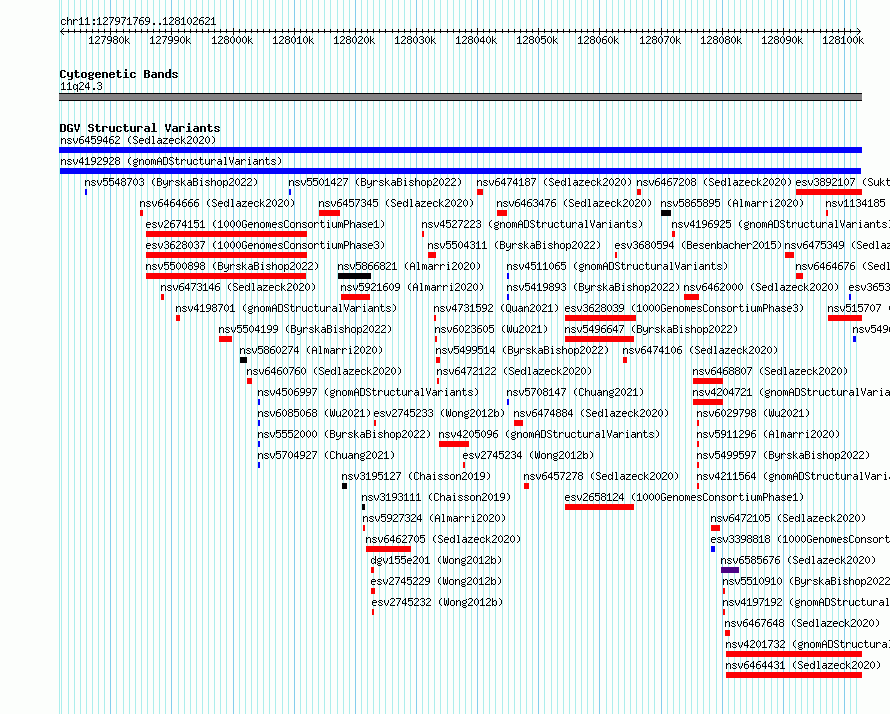The height and width of the screenshot is (714, 890).
Task: Select the dgv155e201 (Wong2012b) label
Action: tap(436, 560)
